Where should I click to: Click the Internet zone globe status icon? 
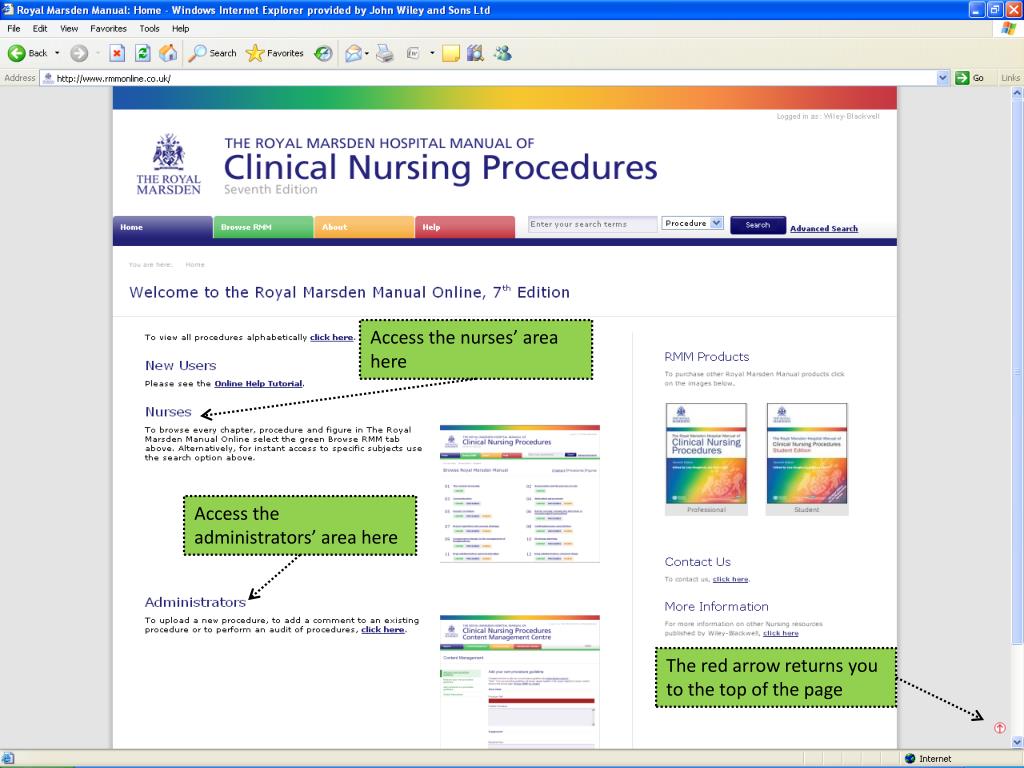click(x=910, y=758)
